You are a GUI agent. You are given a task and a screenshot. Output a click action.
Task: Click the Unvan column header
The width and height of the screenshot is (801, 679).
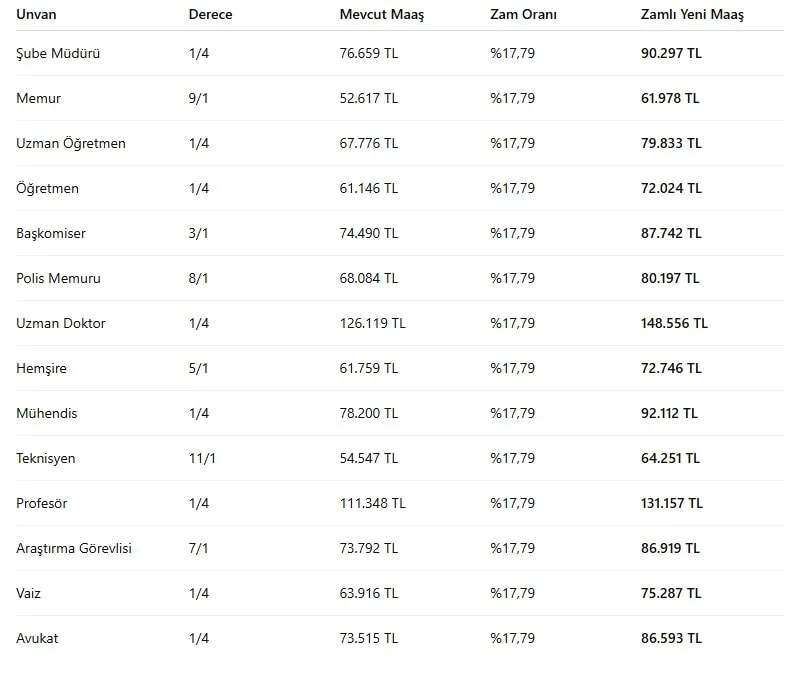click(36, 15)
